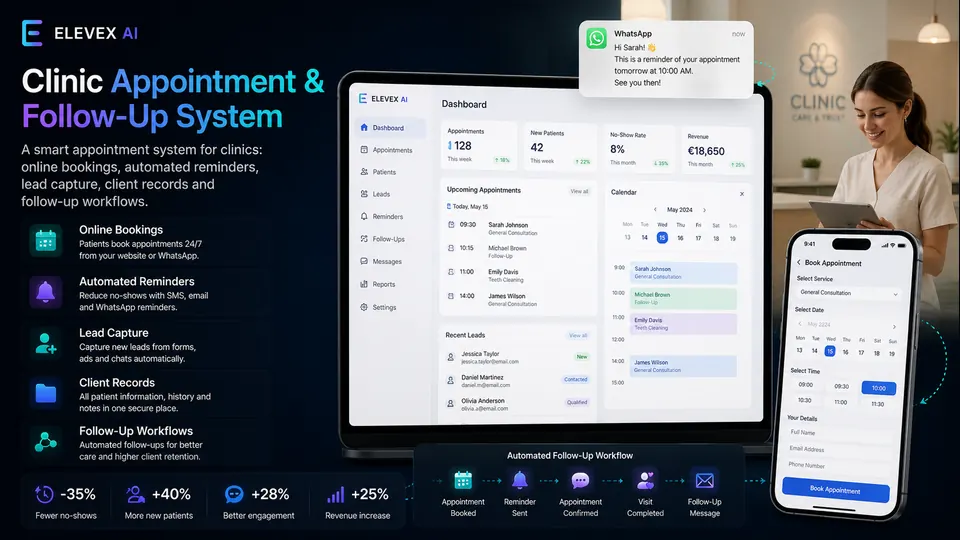Select the 09:30 time slot on phone
This screenshot has height=540, width=960.
pyautogui.click(x=841, y=386)
